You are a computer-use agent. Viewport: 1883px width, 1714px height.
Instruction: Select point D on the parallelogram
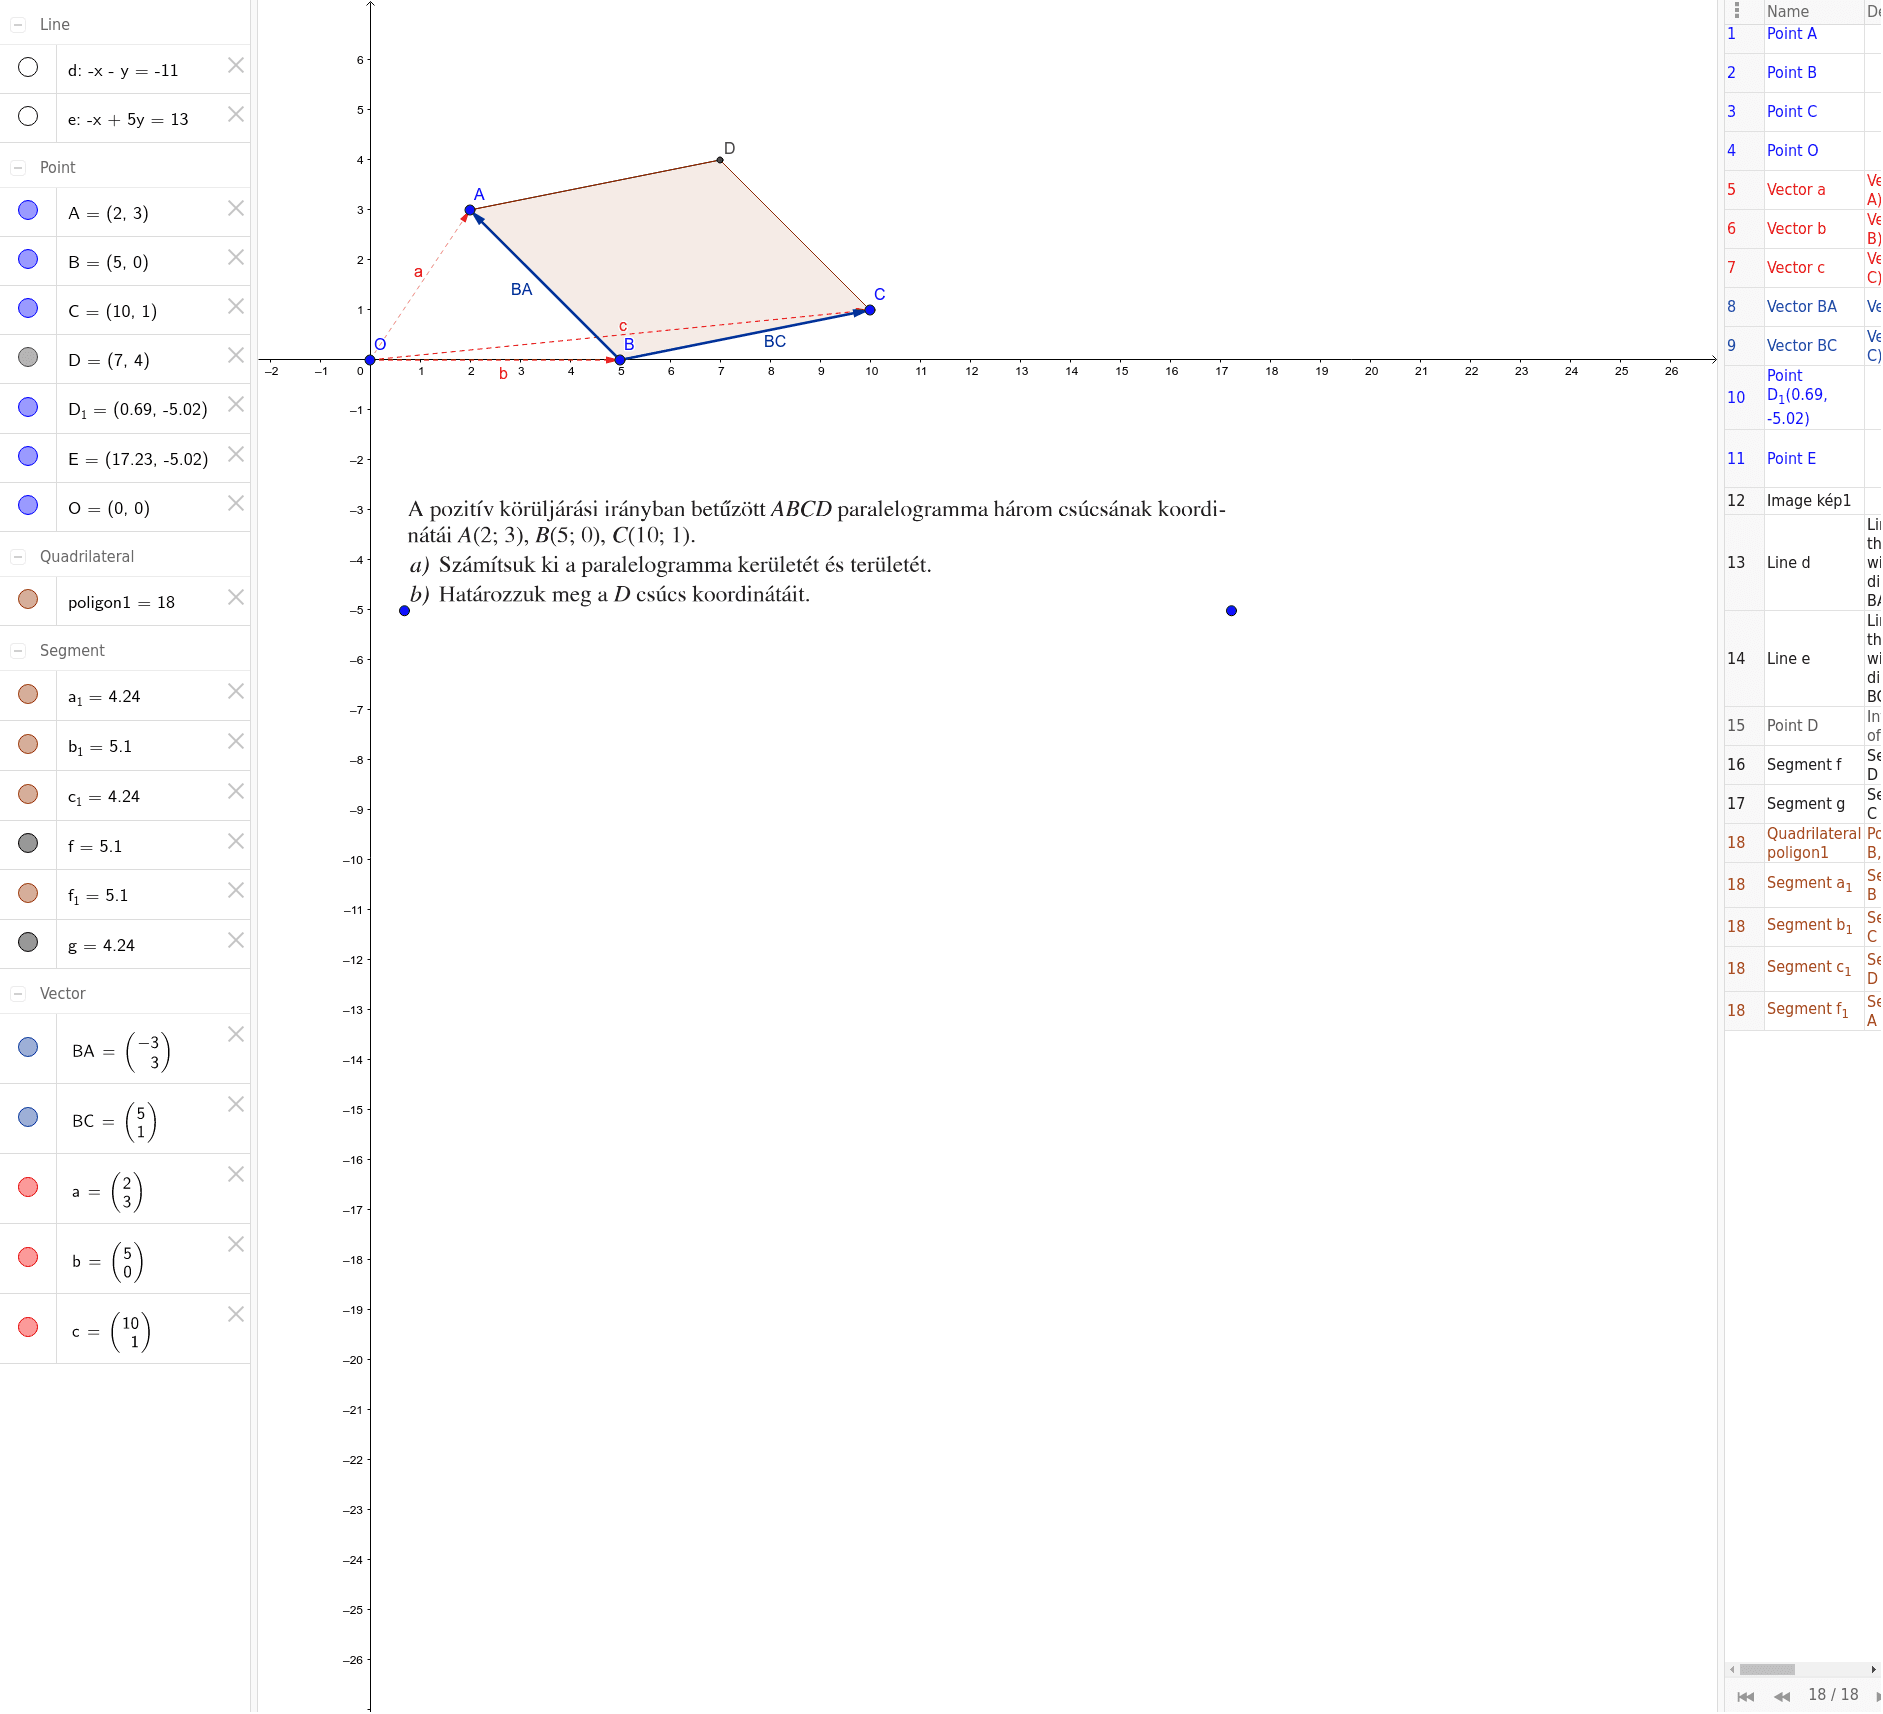pyautogui.click(x=720, y=160)
